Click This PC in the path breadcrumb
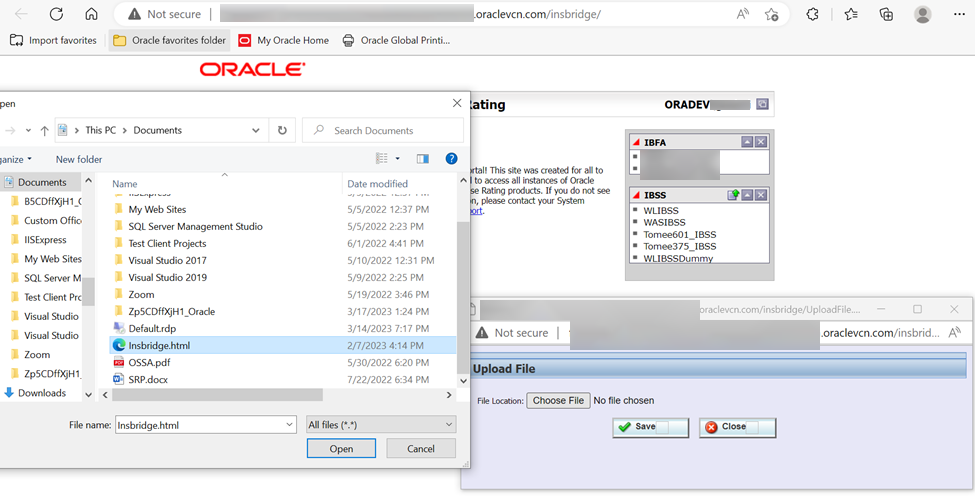Screen dimensions: 975x499 coord(101,131)
